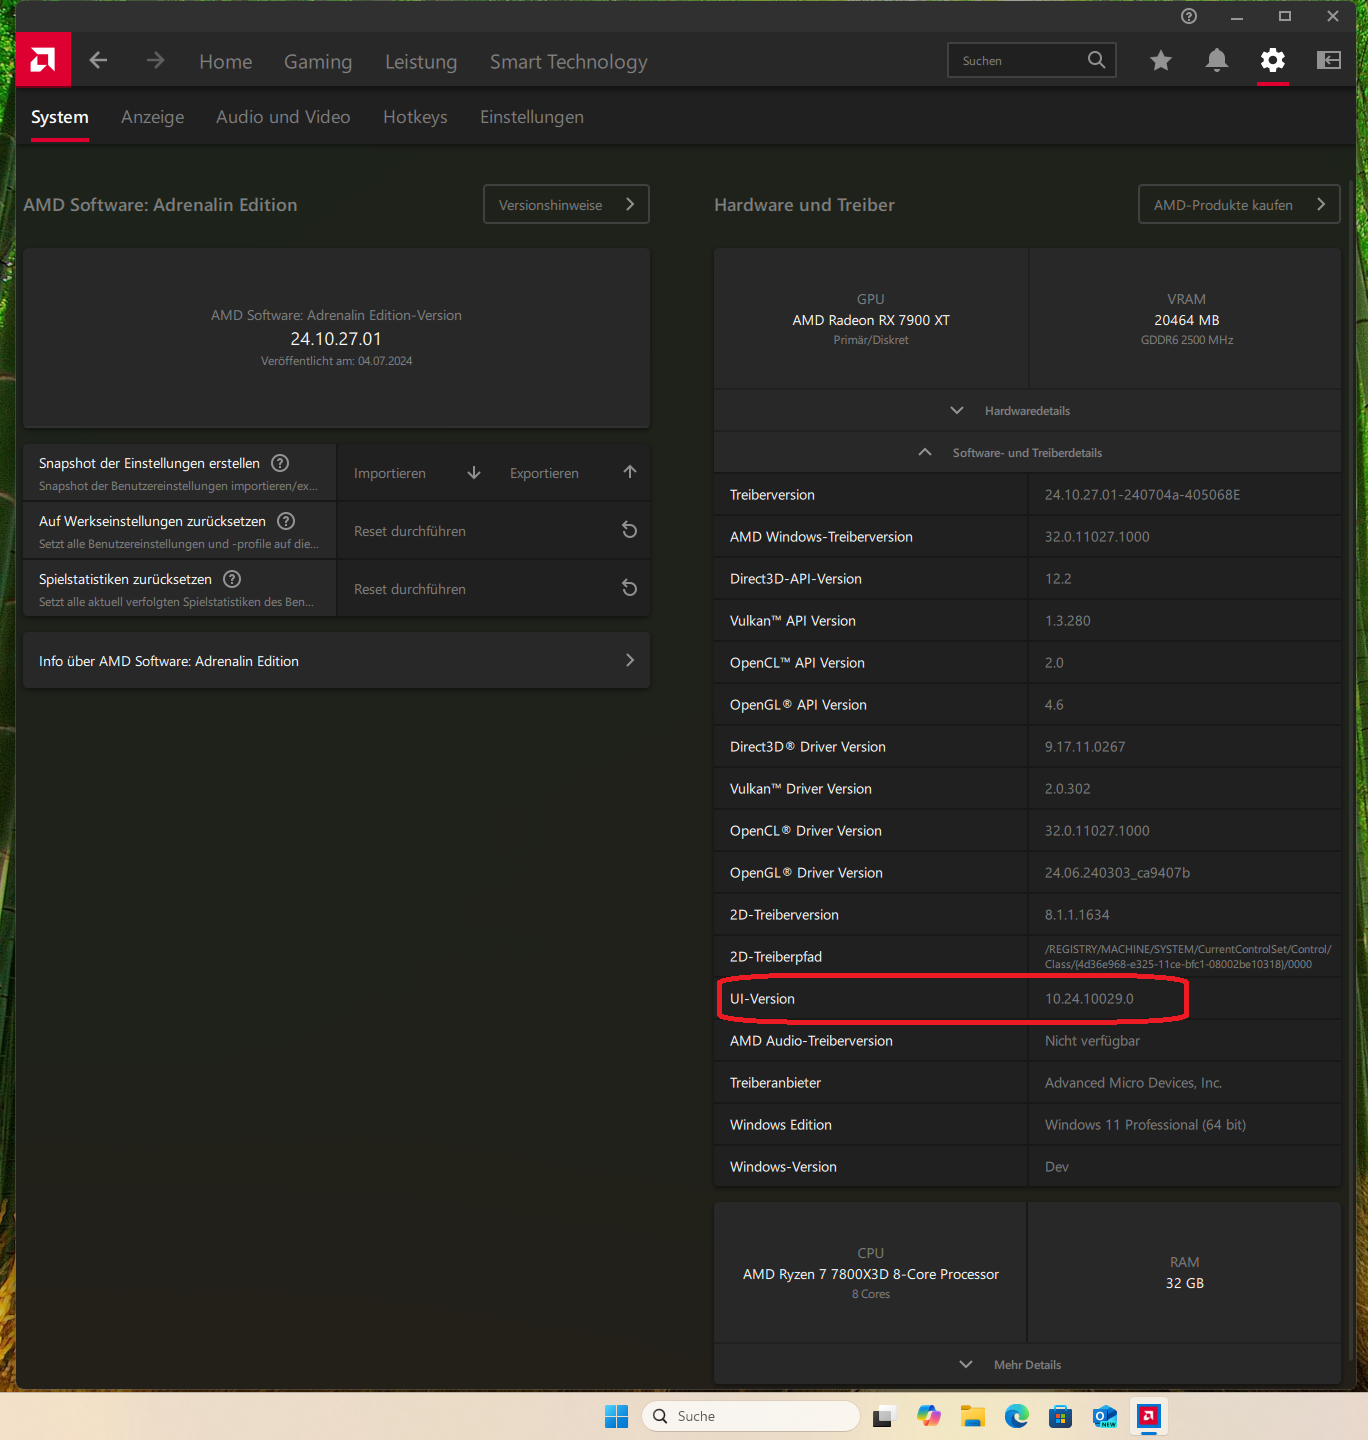
Task: Click the reset icon next to Werkseinstellungen
Action: pos(629,530)
